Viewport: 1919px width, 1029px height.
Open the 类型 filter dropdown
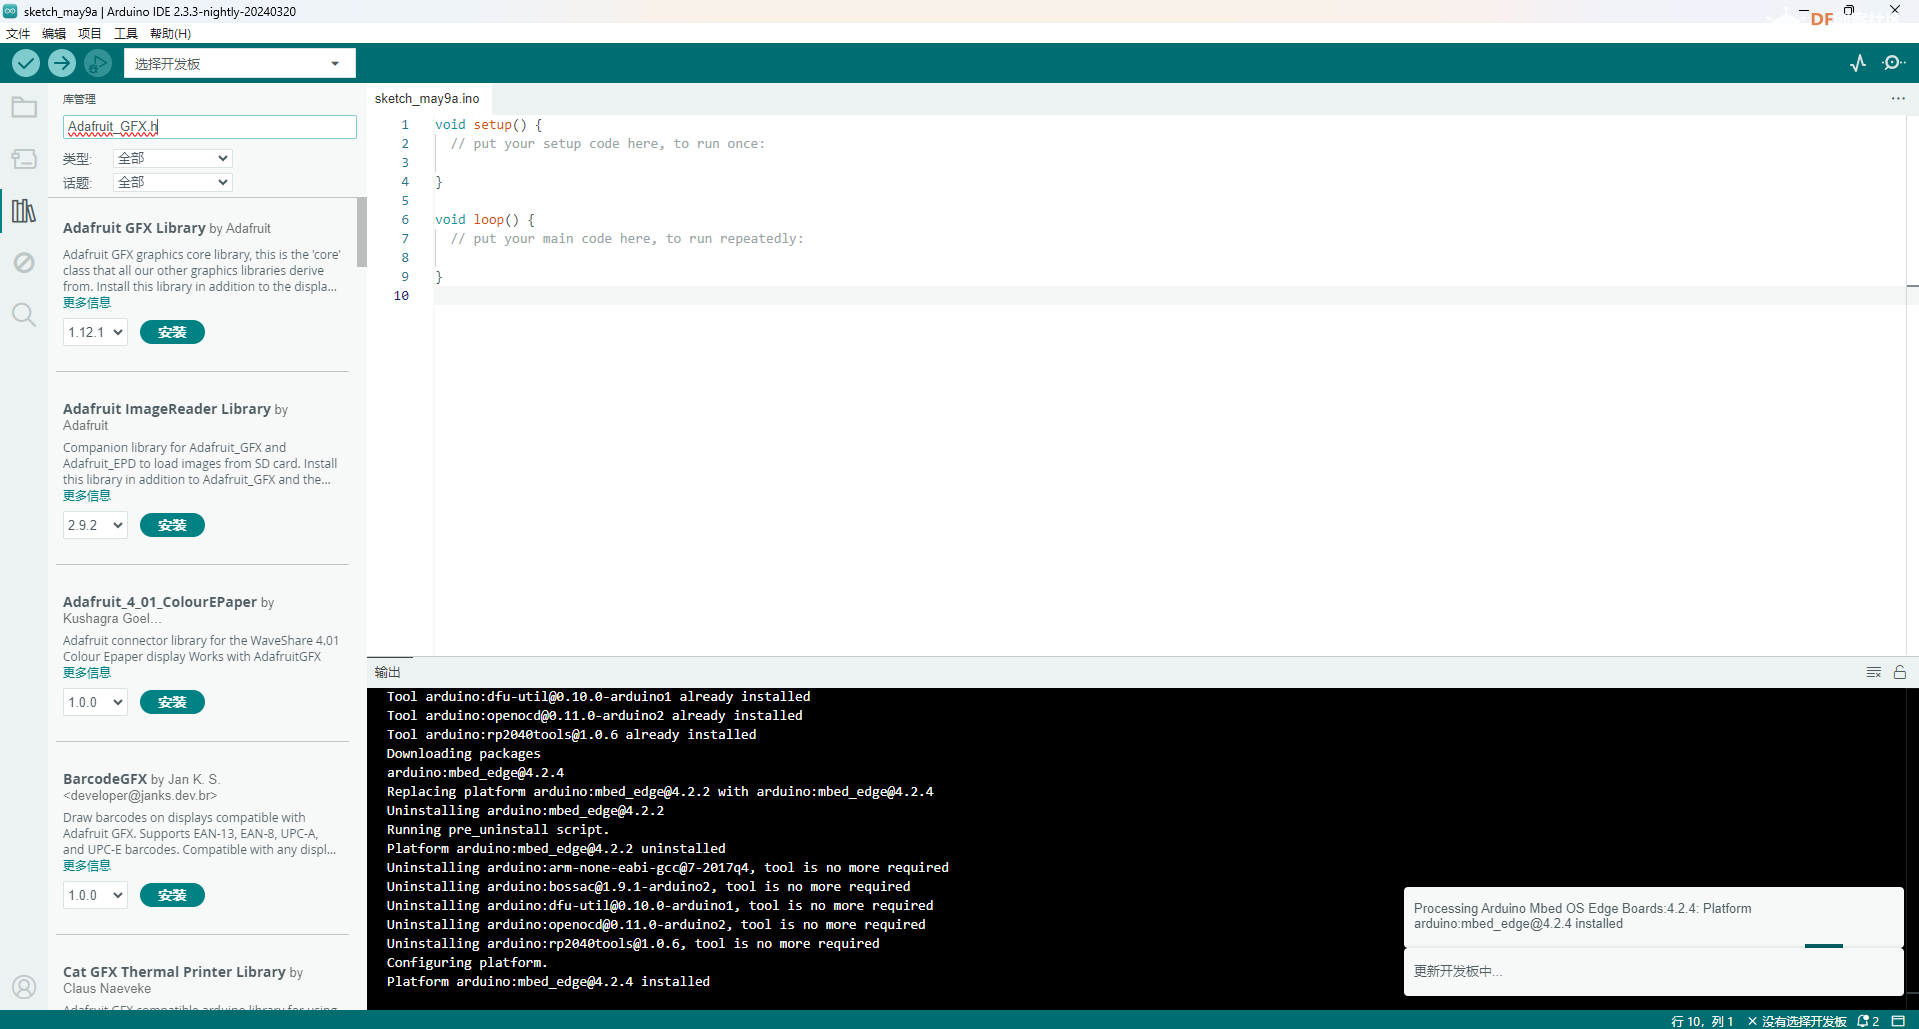(x=173, y=158)
